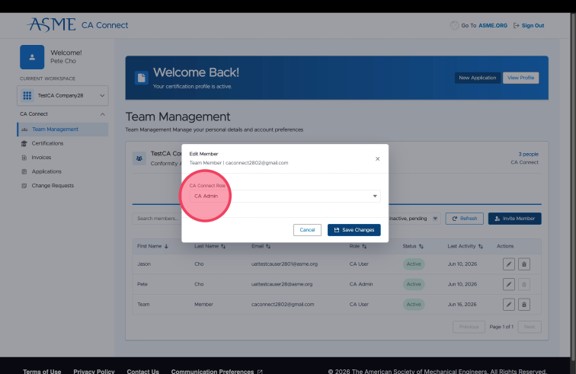Screen dimensions: 576x374
Task: Click the 3 people count text
Action: click(x=528, y=154)
